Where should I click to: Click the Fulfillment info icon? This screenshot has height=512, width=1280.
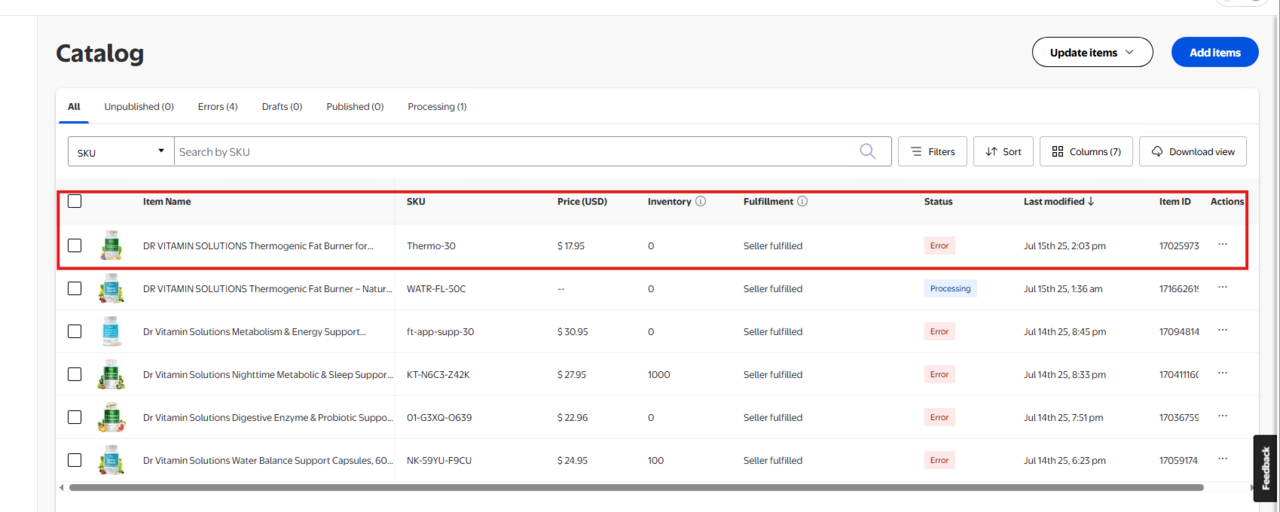click(802, 202)
